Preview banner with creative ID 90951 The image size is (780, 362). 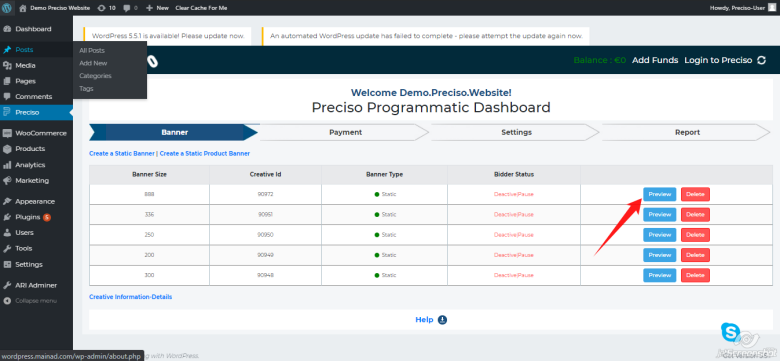(x=660, y=215)
